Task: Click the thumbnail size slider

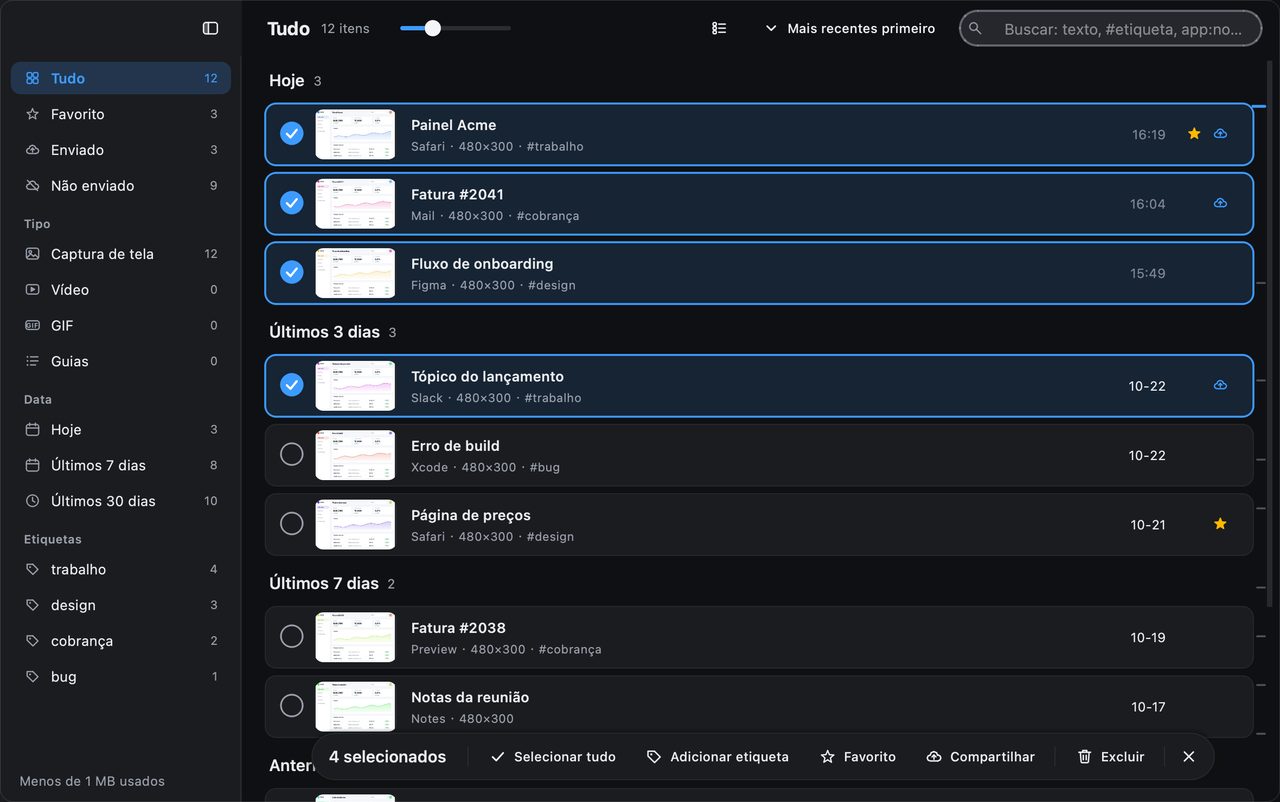Action: tap(455, 28)
